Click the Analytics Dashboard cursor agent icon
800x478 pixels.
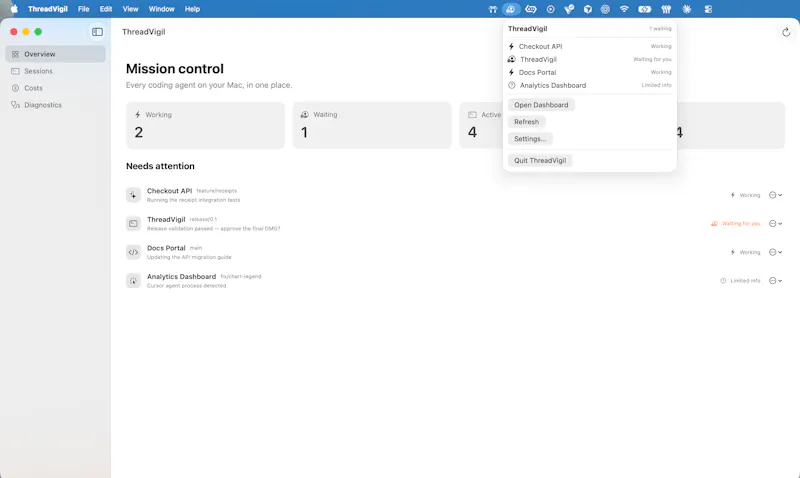coord(133,281)
